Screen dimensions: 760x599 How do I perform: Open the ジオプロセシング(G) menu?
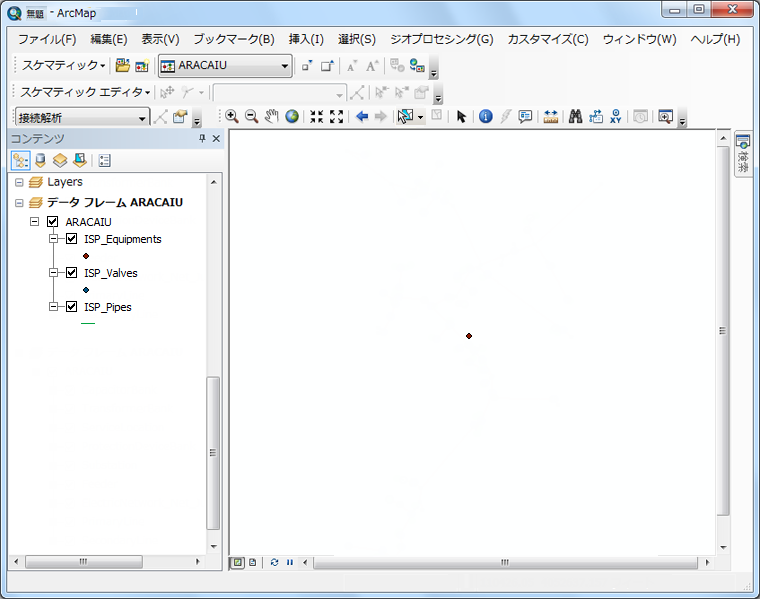click(x=441, y=39)
